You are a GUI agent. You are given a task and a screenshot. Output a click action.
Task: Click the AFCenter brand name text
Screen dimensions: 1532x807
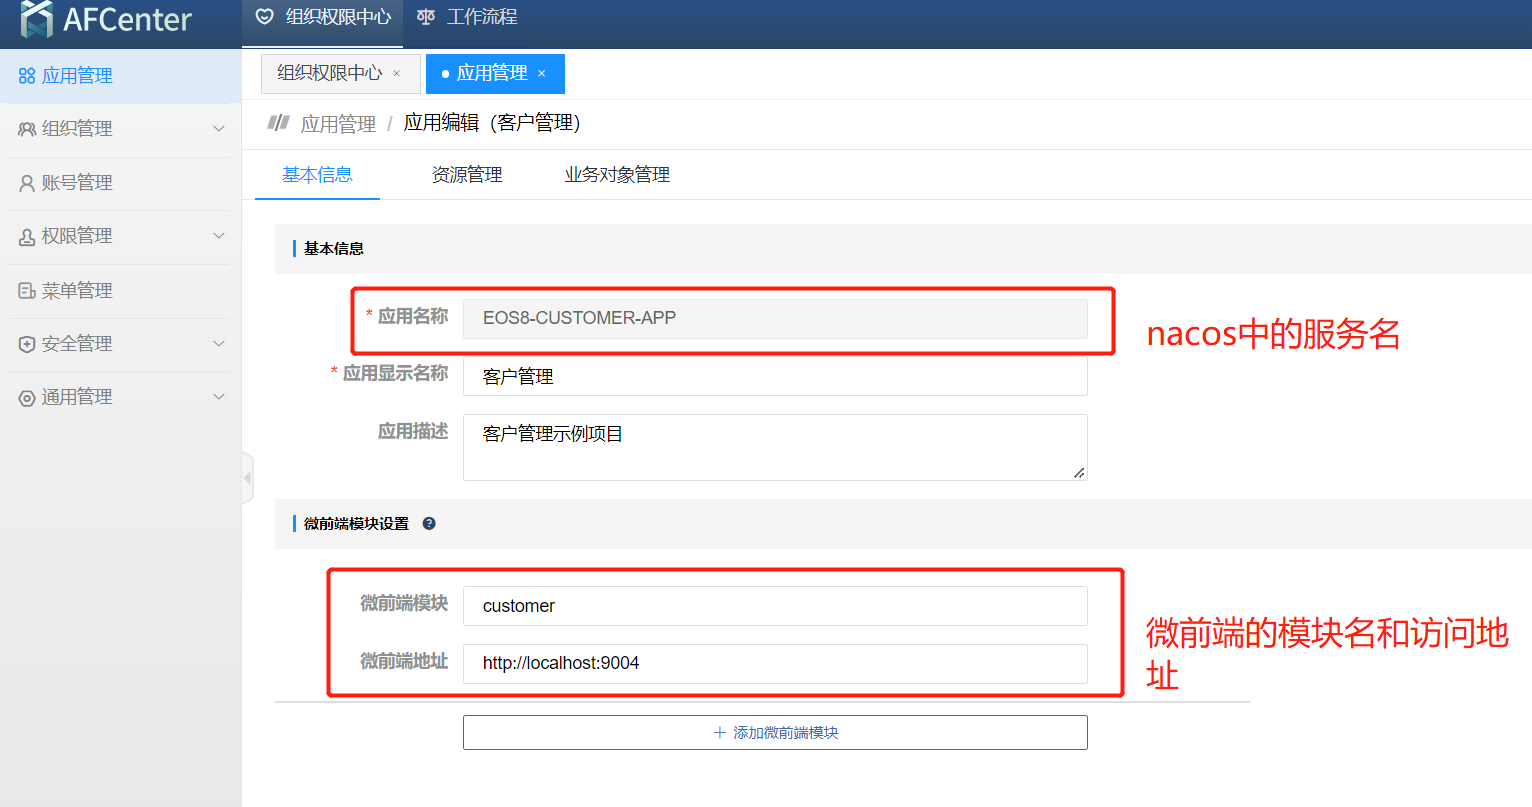click(x=127, y=20)
